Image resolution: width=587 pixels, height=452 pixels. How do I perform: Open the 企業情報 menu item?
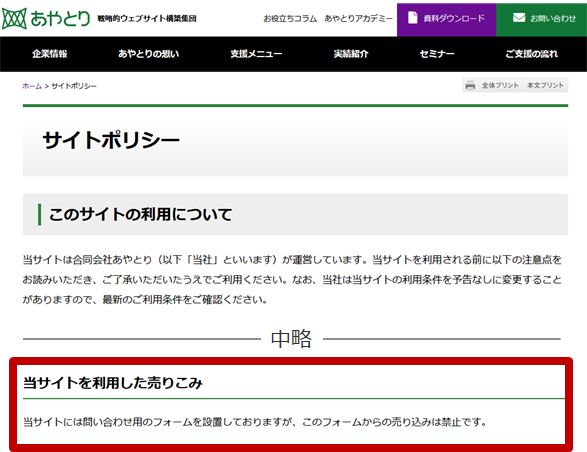click(50, 54)
